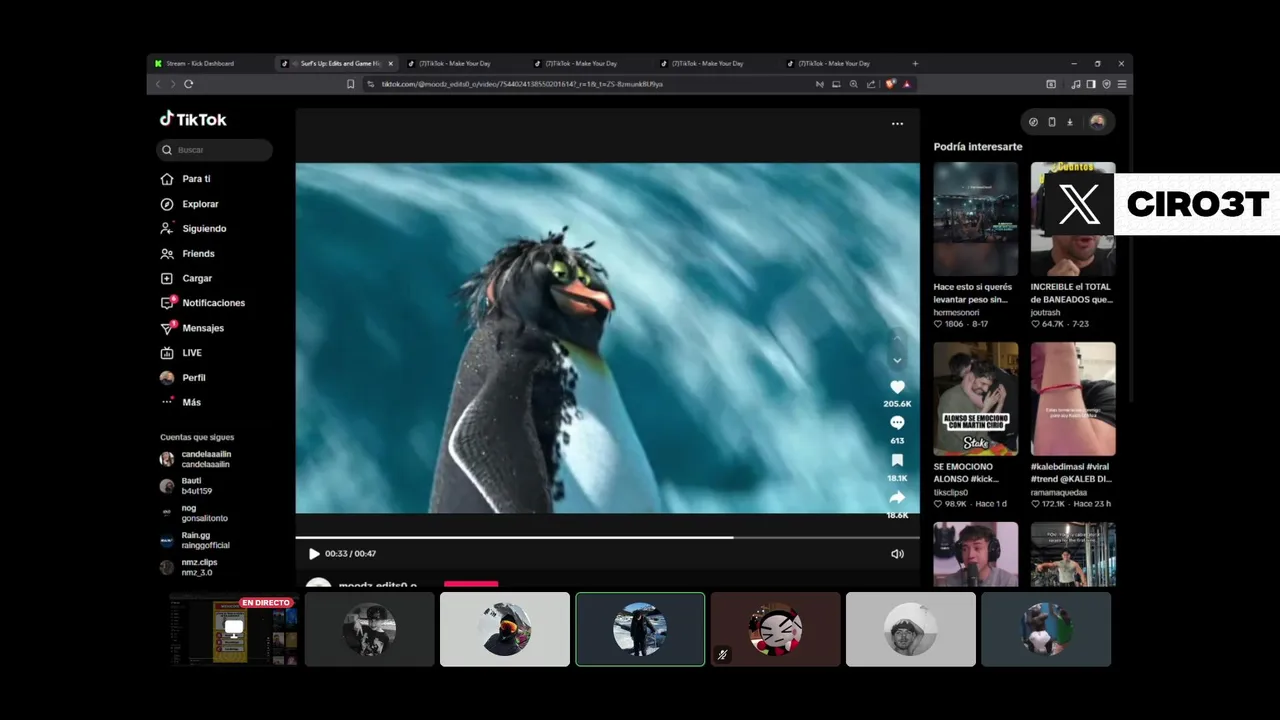Open a new browser tab
Image resolution: width=1280 pixels, height=720 pixels.
[915, 63]
